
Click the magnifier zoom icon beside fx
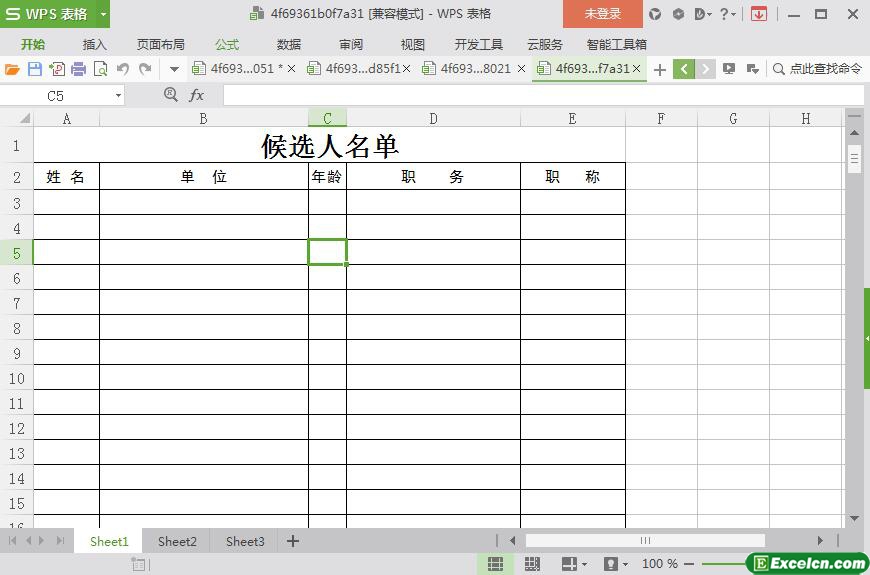pos(171,95)
